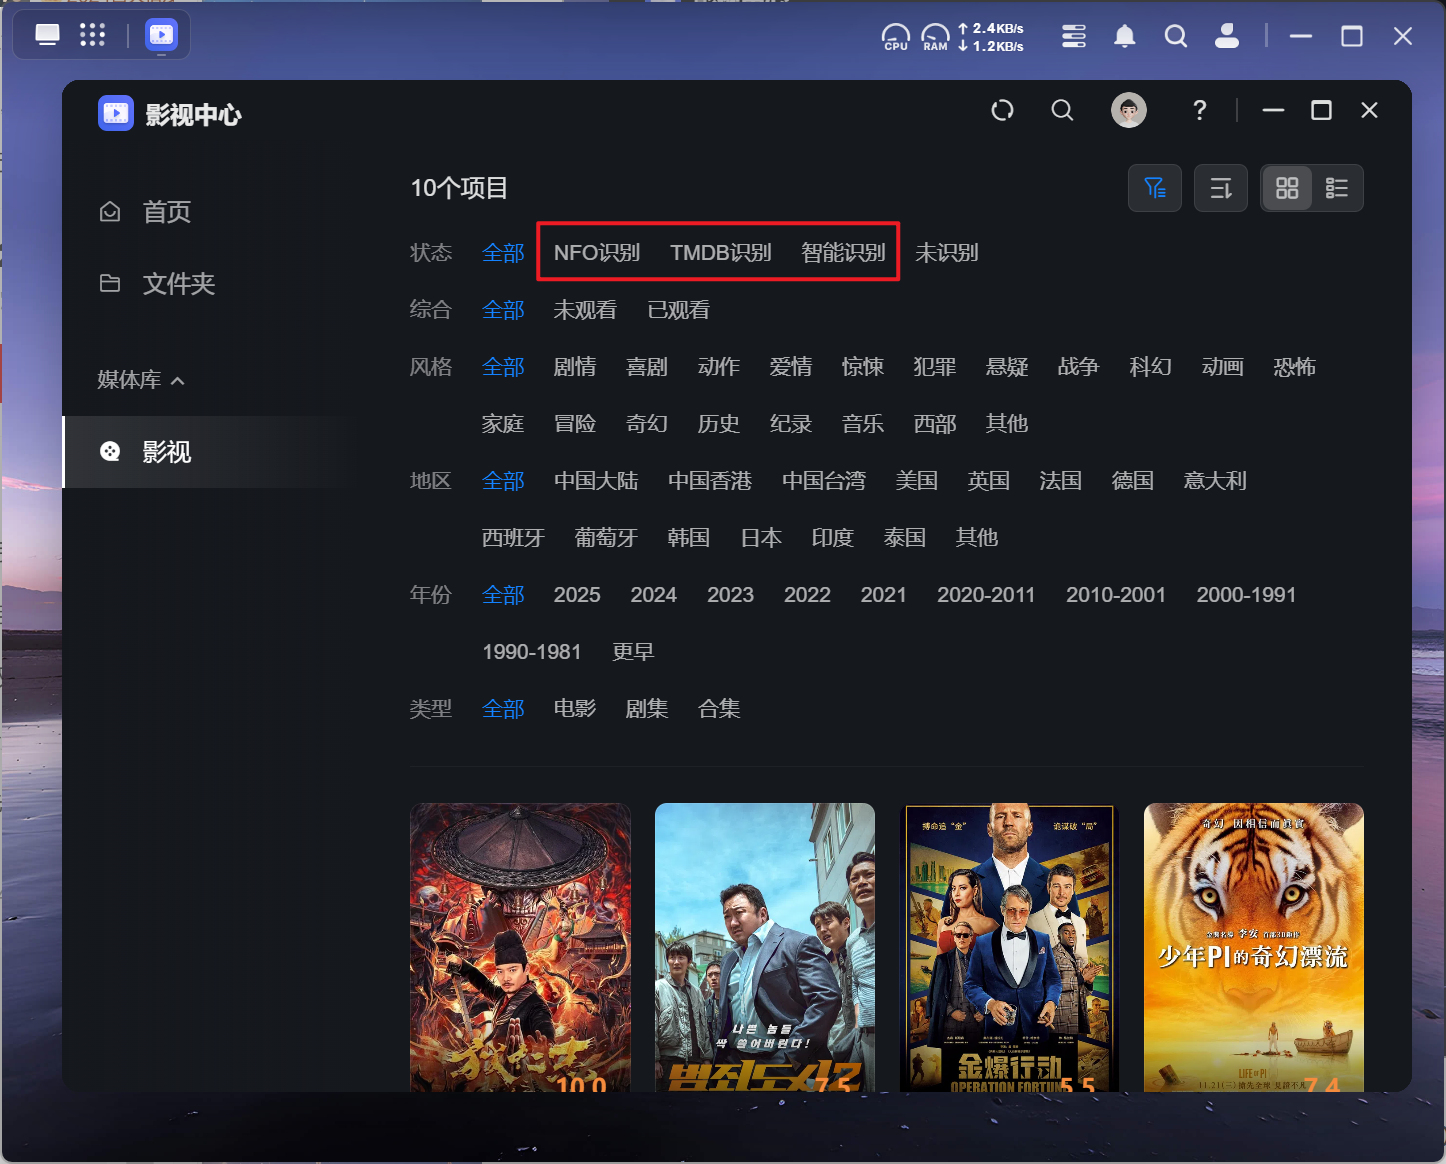This screenshot has width=1446, height=1164.
Task: Select 全部 in the 类型 row
Action: (x=503, y=709)
